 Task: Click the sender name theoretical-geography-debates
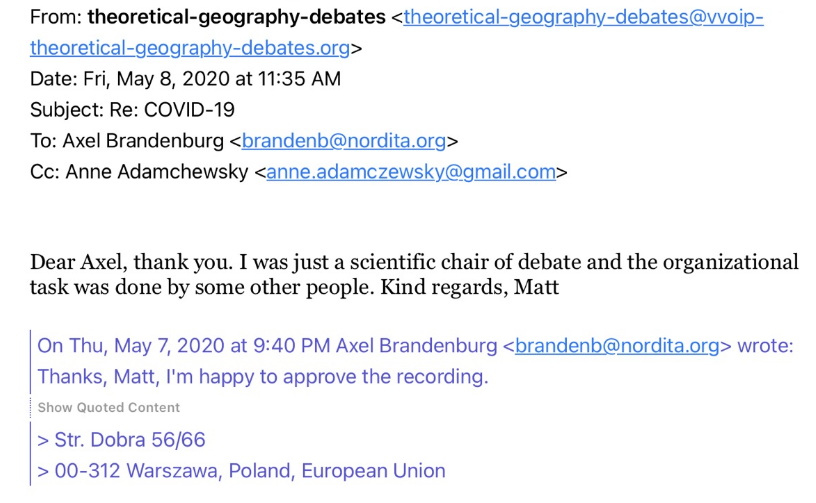(236, 17)
